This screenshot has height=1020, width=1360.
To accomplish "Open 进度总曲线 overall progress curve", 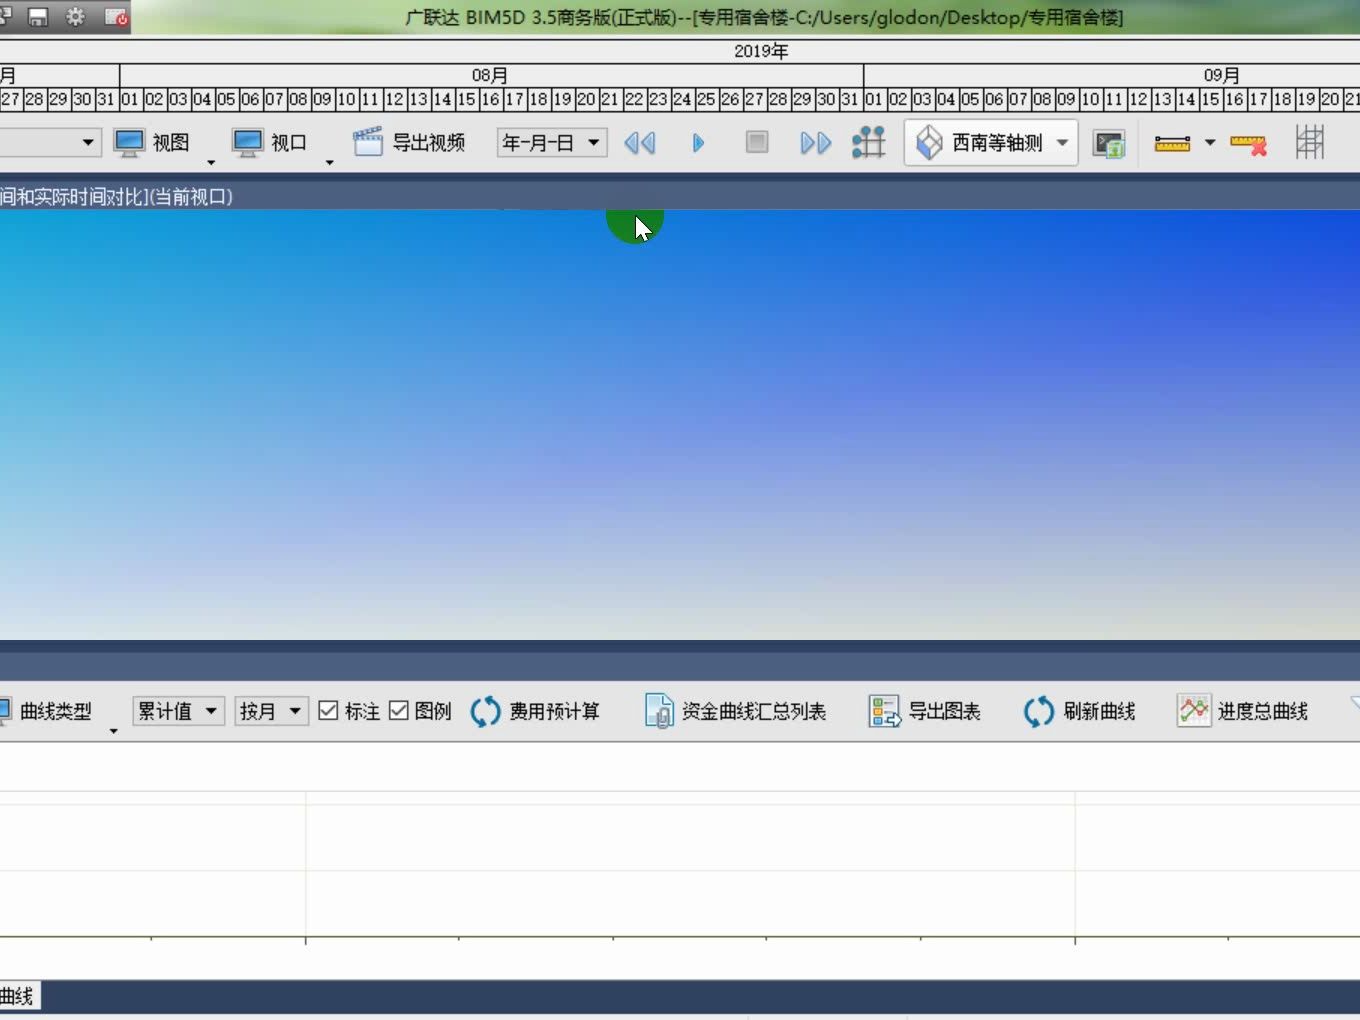I will click(1243, 711).
